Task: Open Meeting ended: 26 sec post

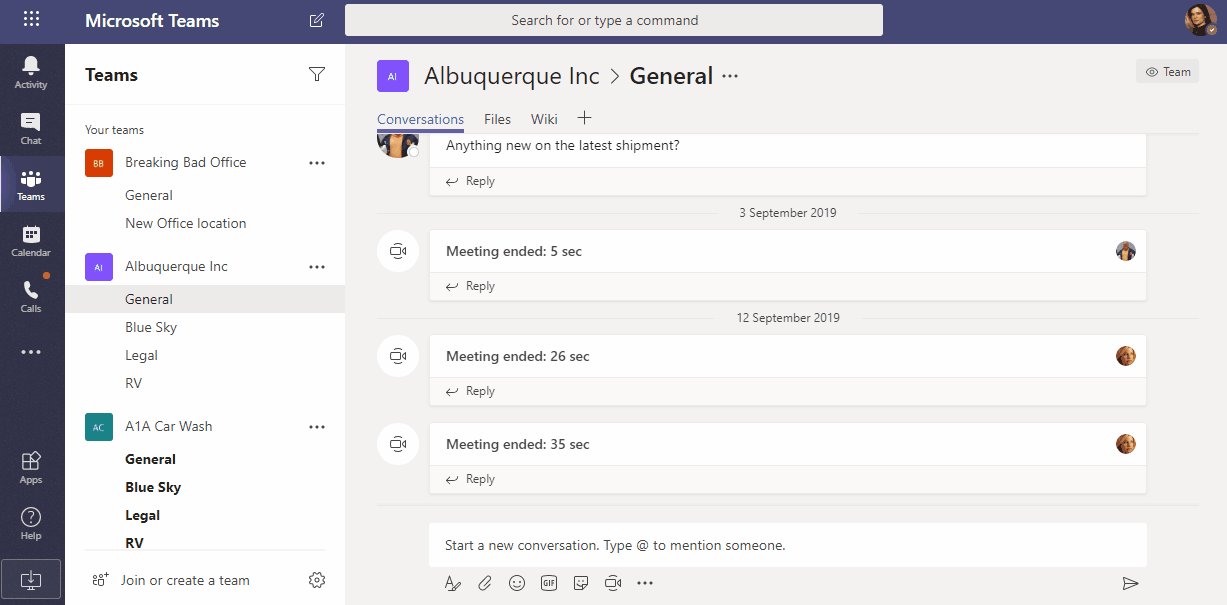Action: [787, 356]
